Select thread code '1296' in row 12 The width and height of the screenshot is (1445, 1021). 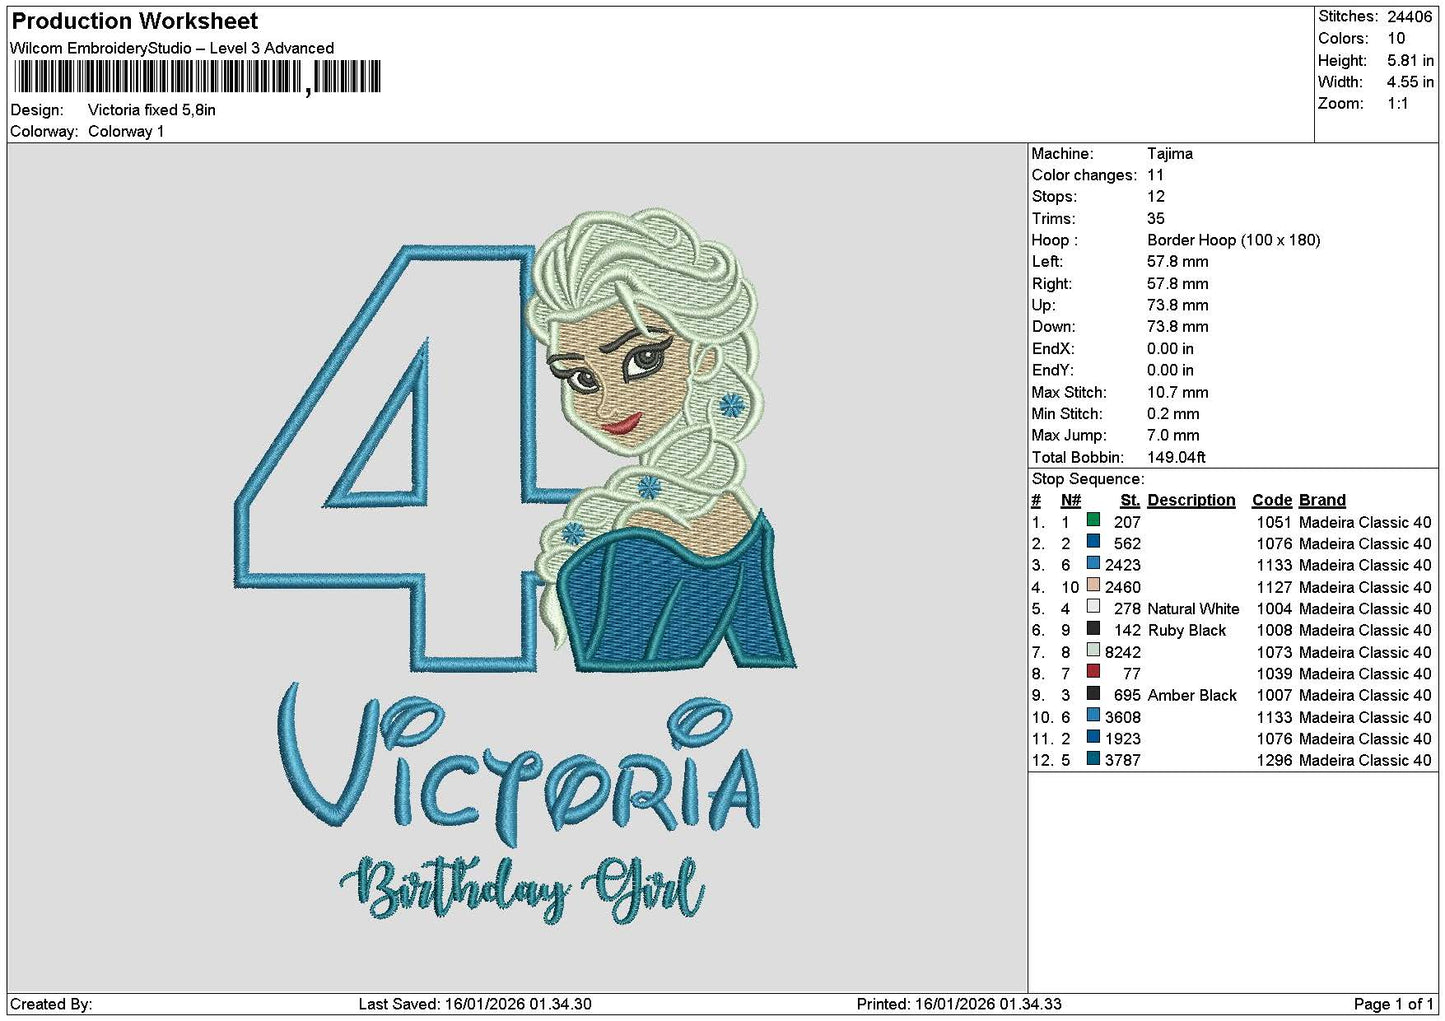[1274, 760]
